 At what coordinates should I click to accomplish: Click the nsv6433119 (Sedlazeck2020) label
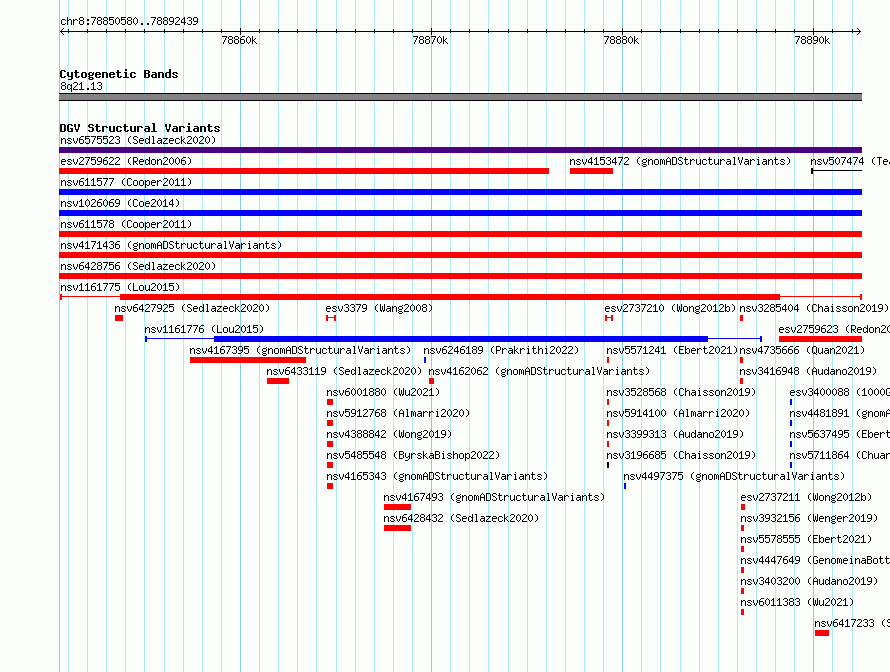tap(344, 371)
